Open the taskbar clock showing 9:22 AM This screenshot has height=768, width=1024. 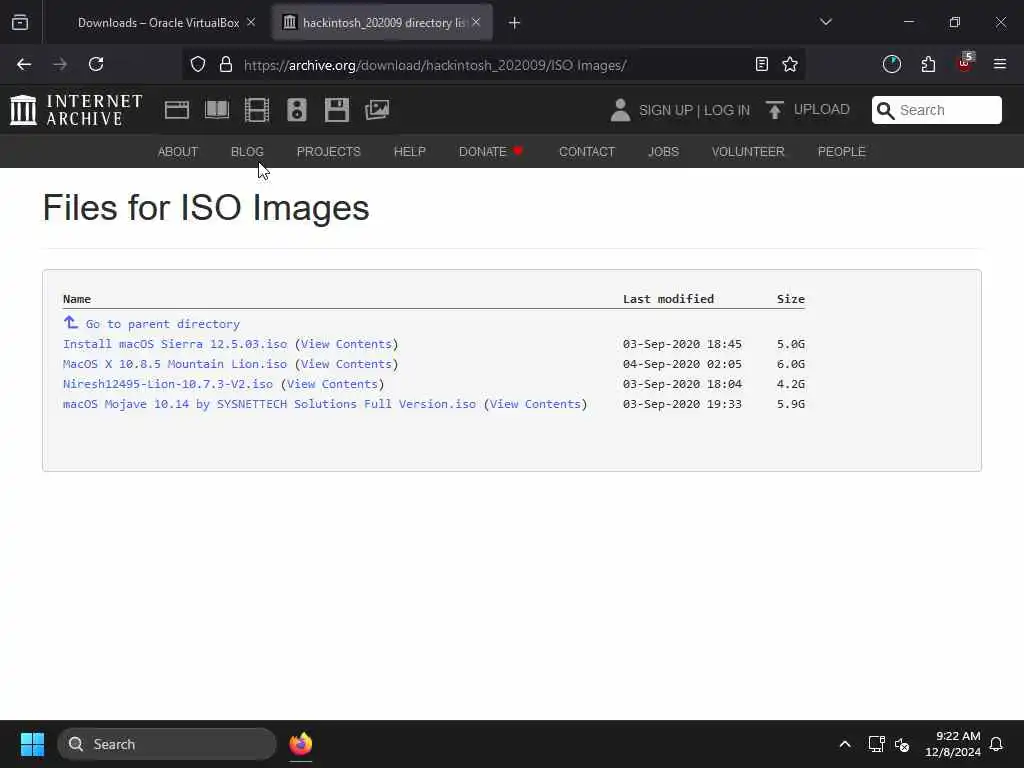953,744
